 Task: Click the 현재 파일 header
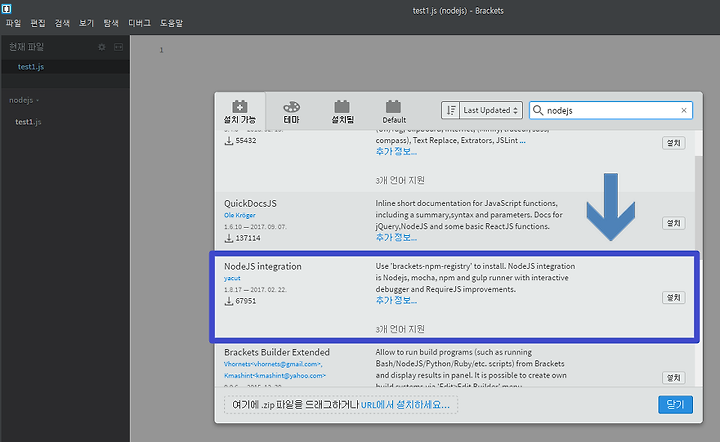pyautogui.click(x=26, y=47)
